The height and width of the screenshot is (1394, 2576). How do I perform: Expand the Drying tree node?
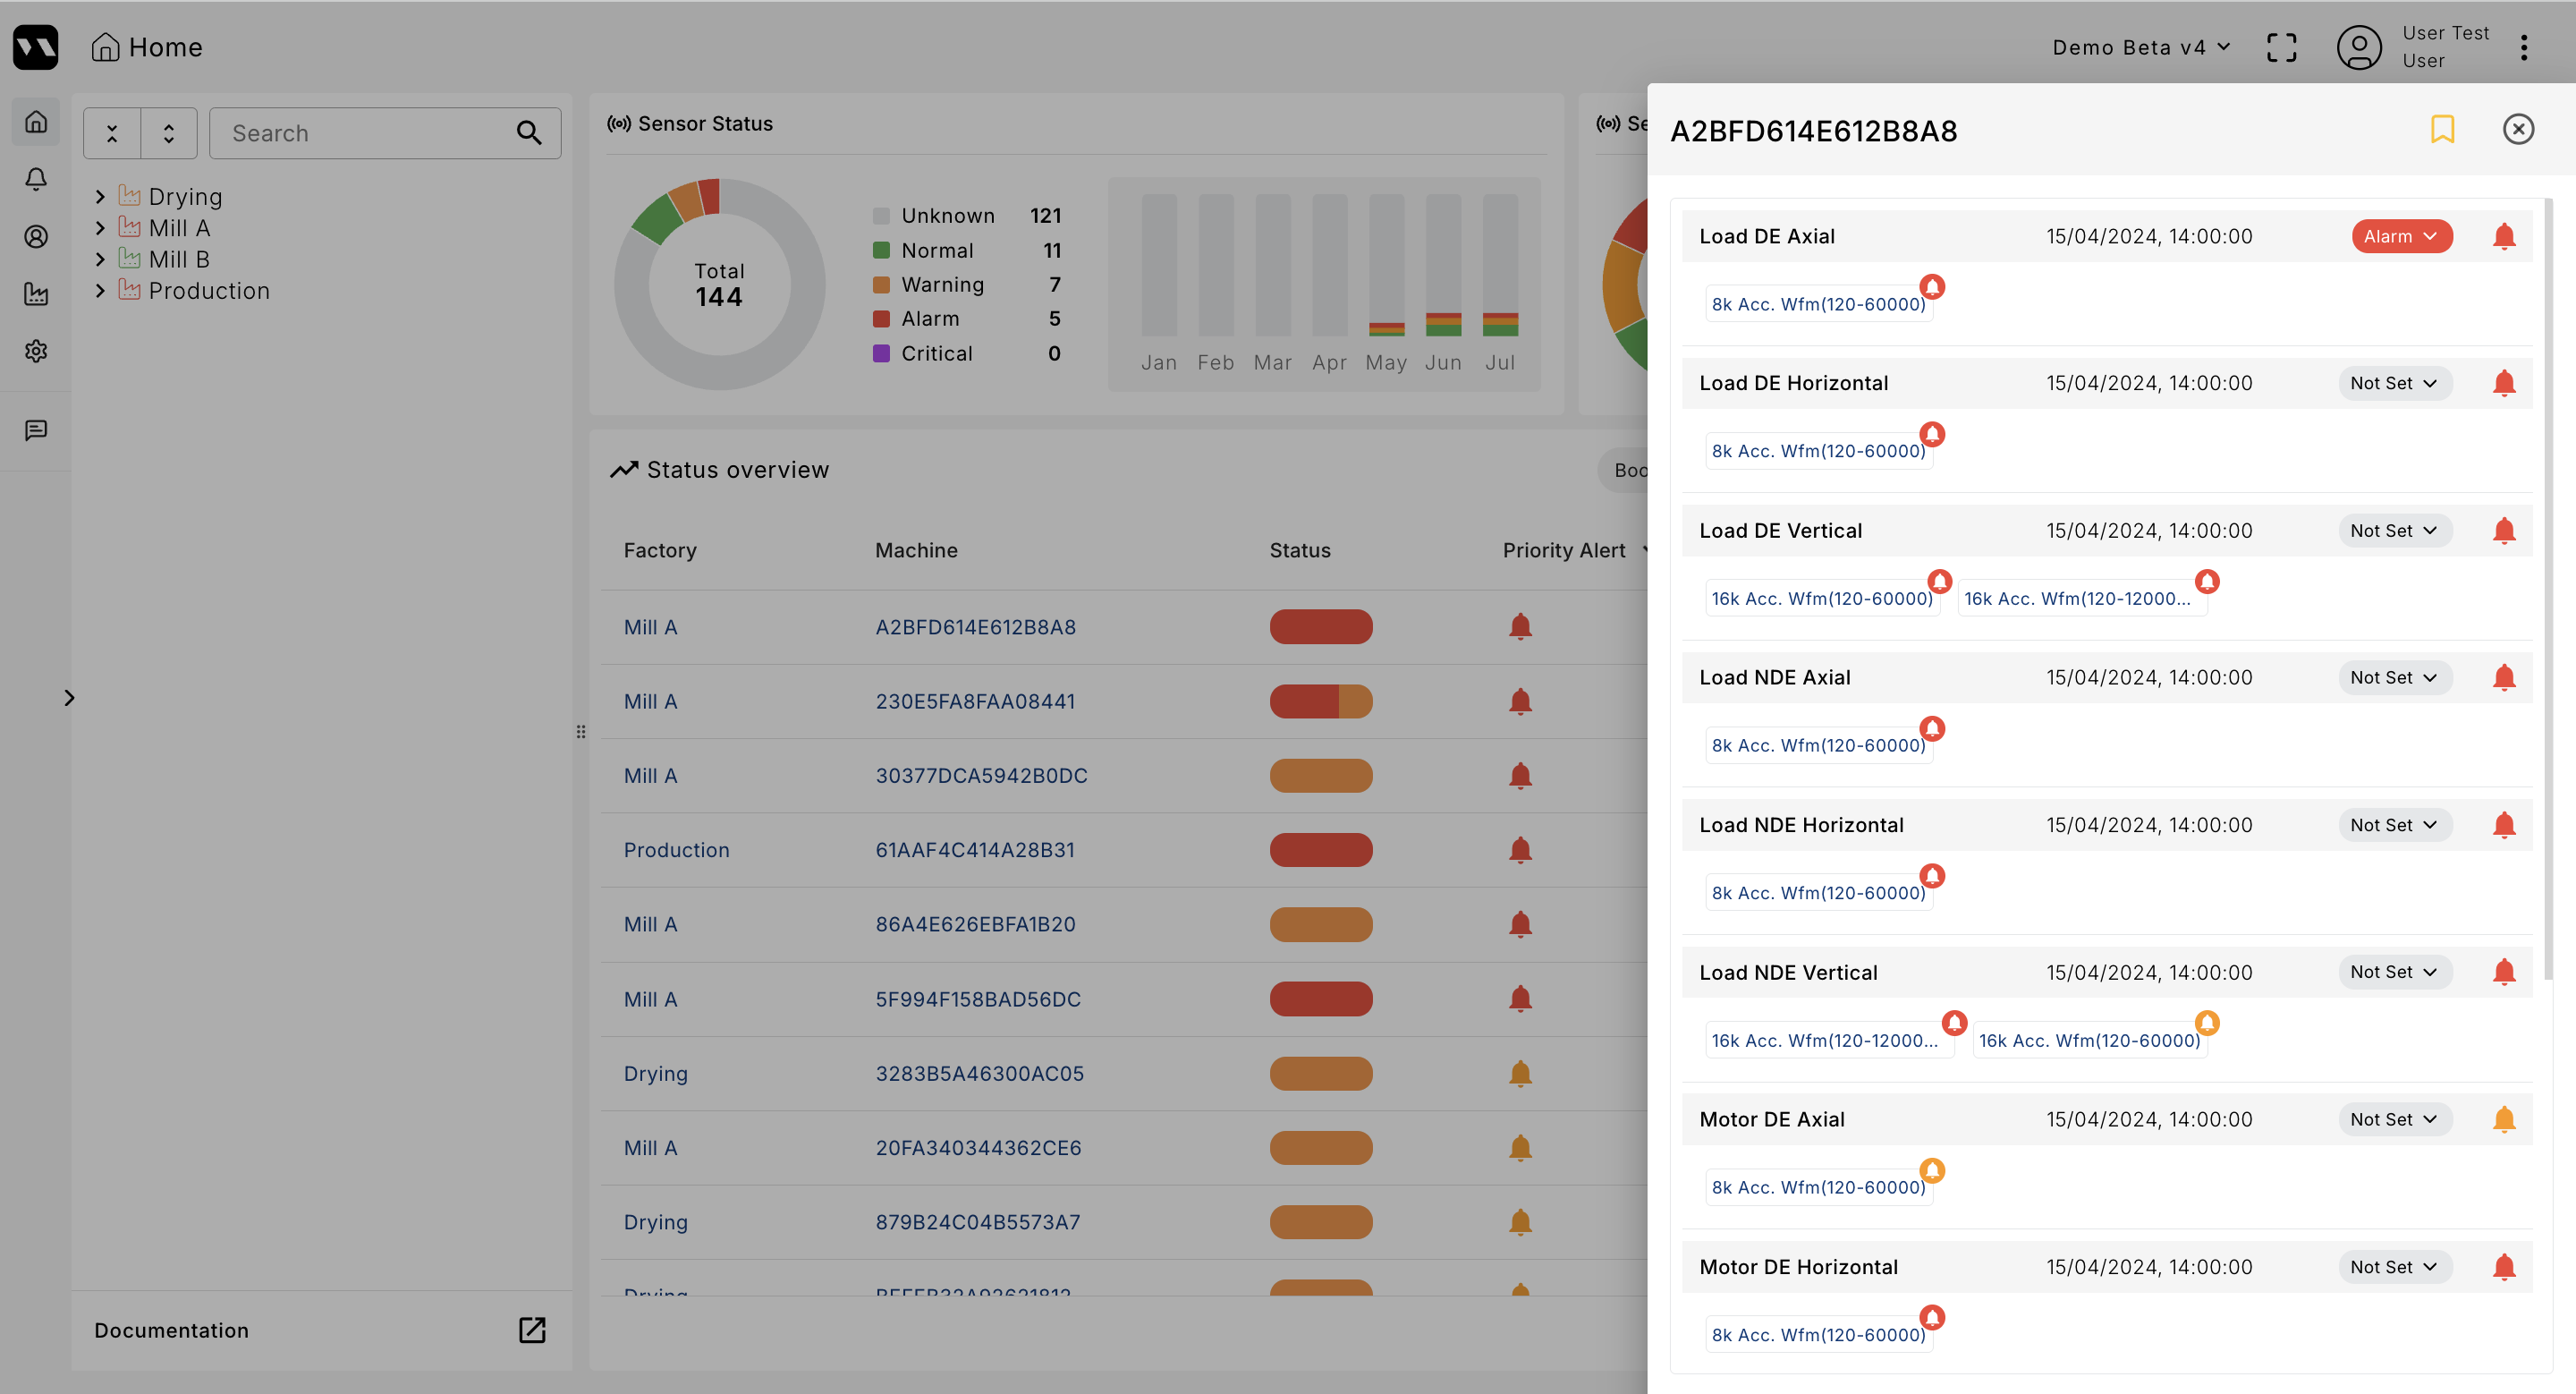[100, 197]
